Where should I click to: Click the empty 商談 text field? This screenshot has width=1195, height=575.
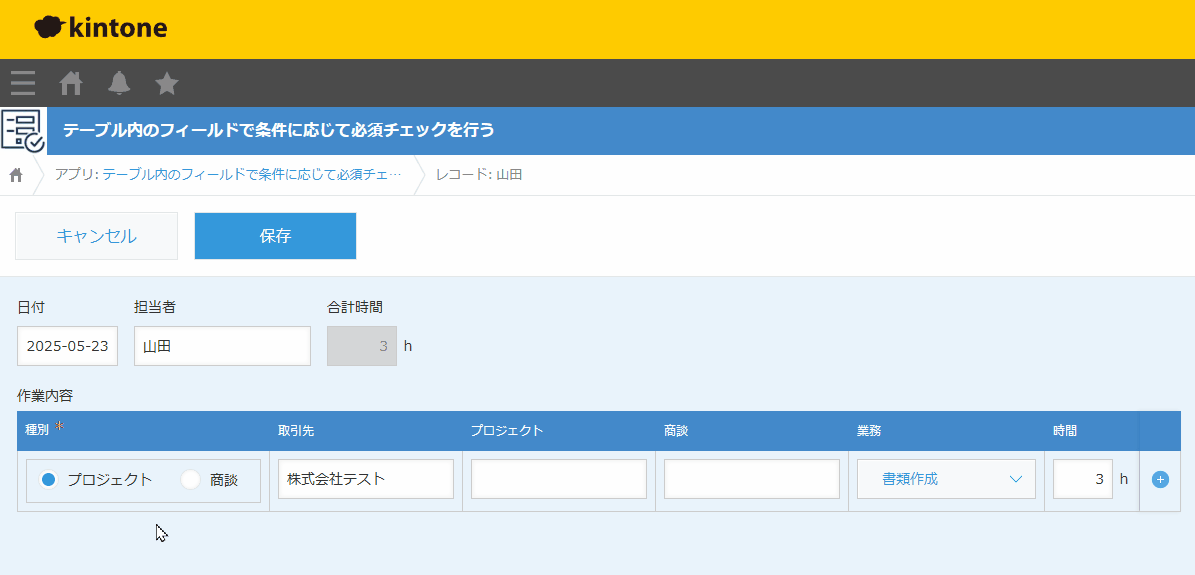click(x=751, y=479)
